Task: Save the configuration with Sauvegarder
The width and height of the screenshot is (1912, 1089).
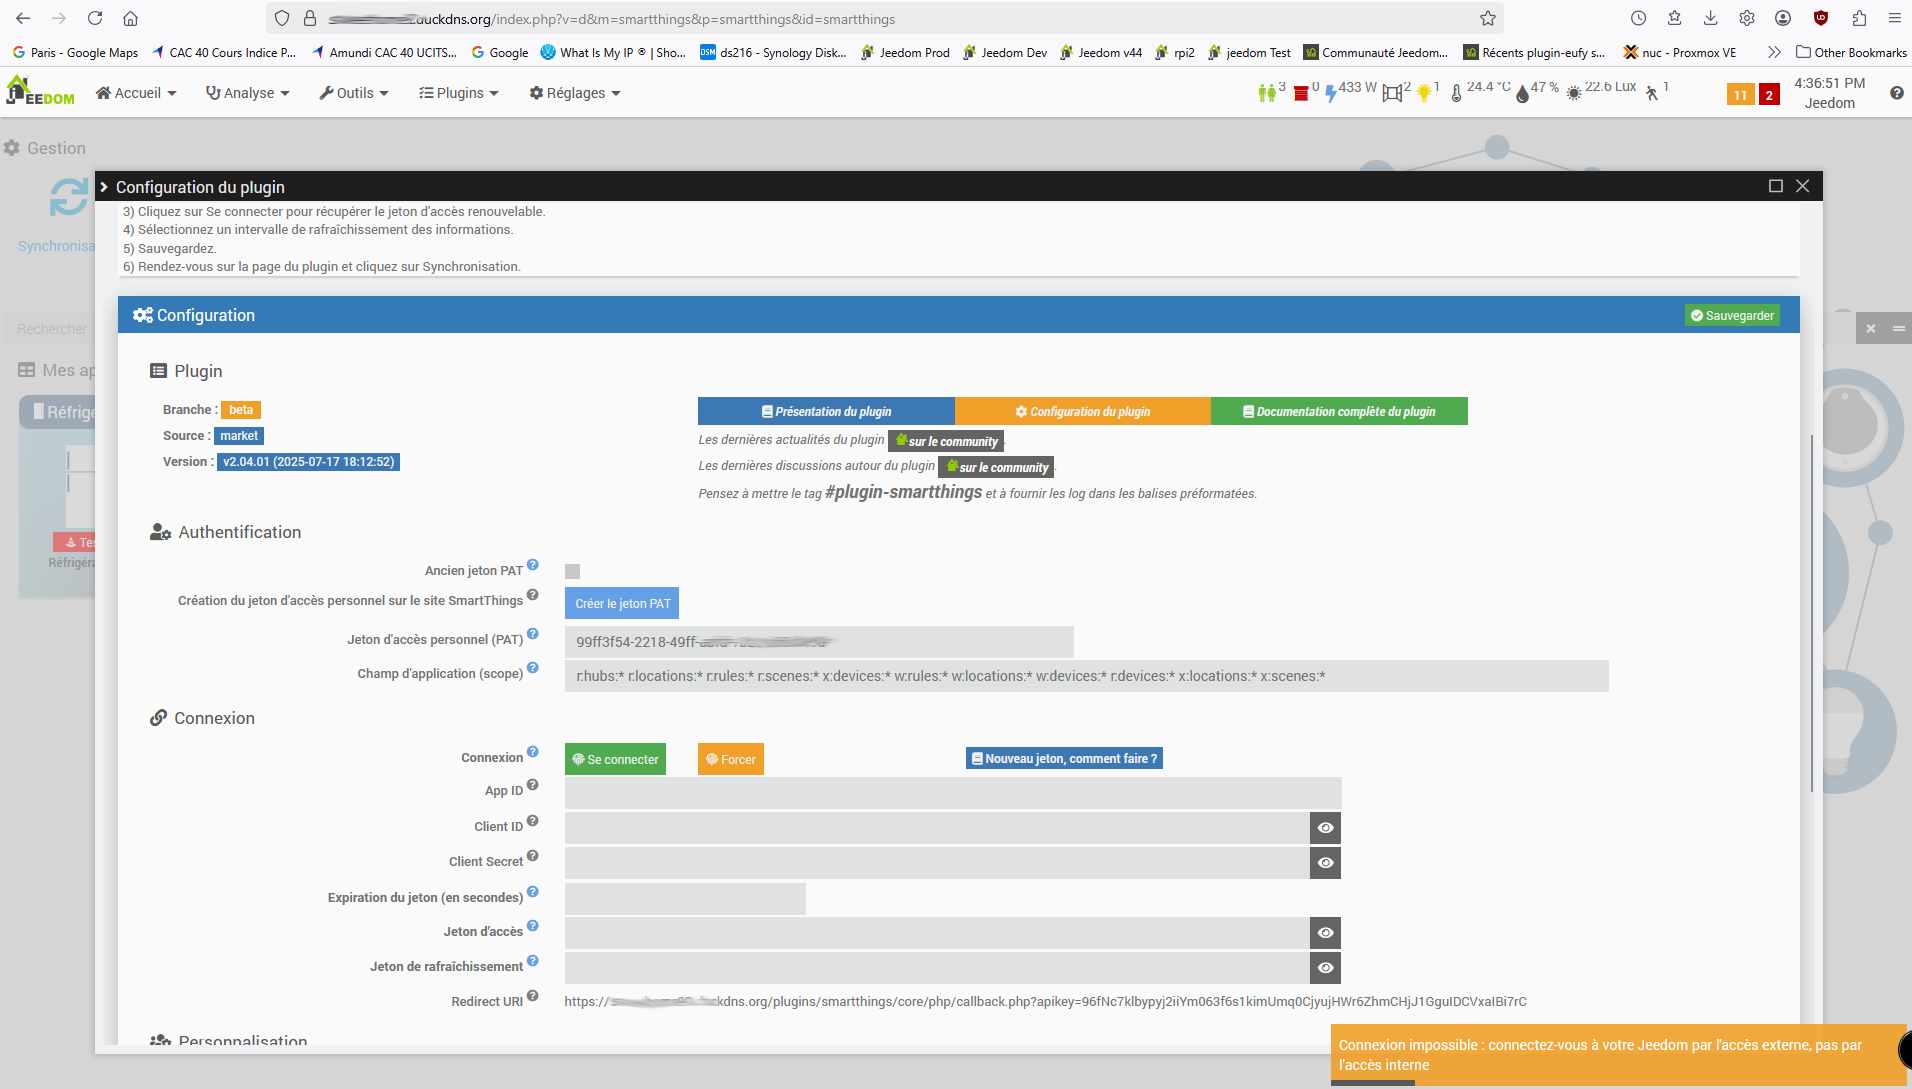Action: coord(1732,315)
